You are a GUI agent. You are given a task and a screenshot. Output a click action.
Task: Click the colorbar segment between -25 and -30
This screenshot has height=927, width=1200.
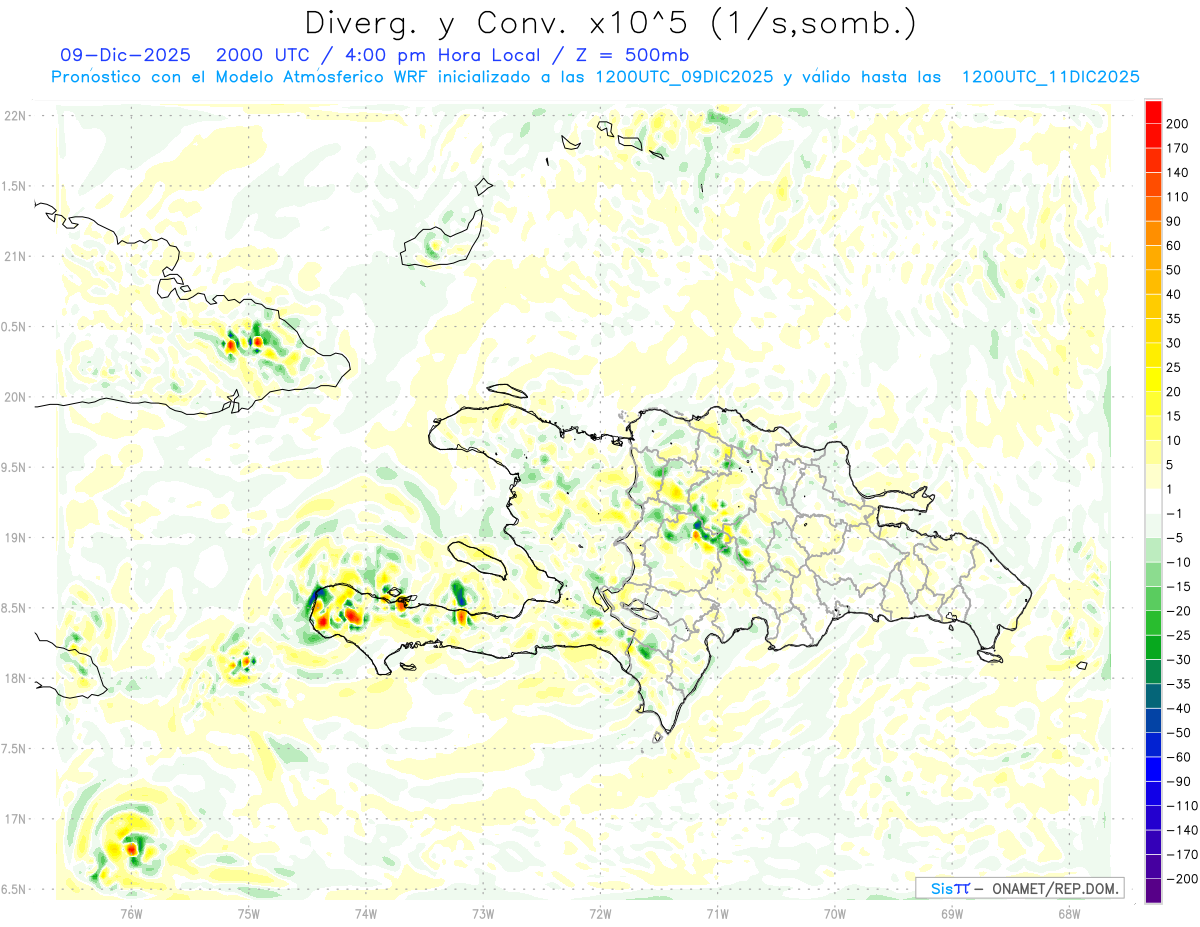tap(1153, 648)
